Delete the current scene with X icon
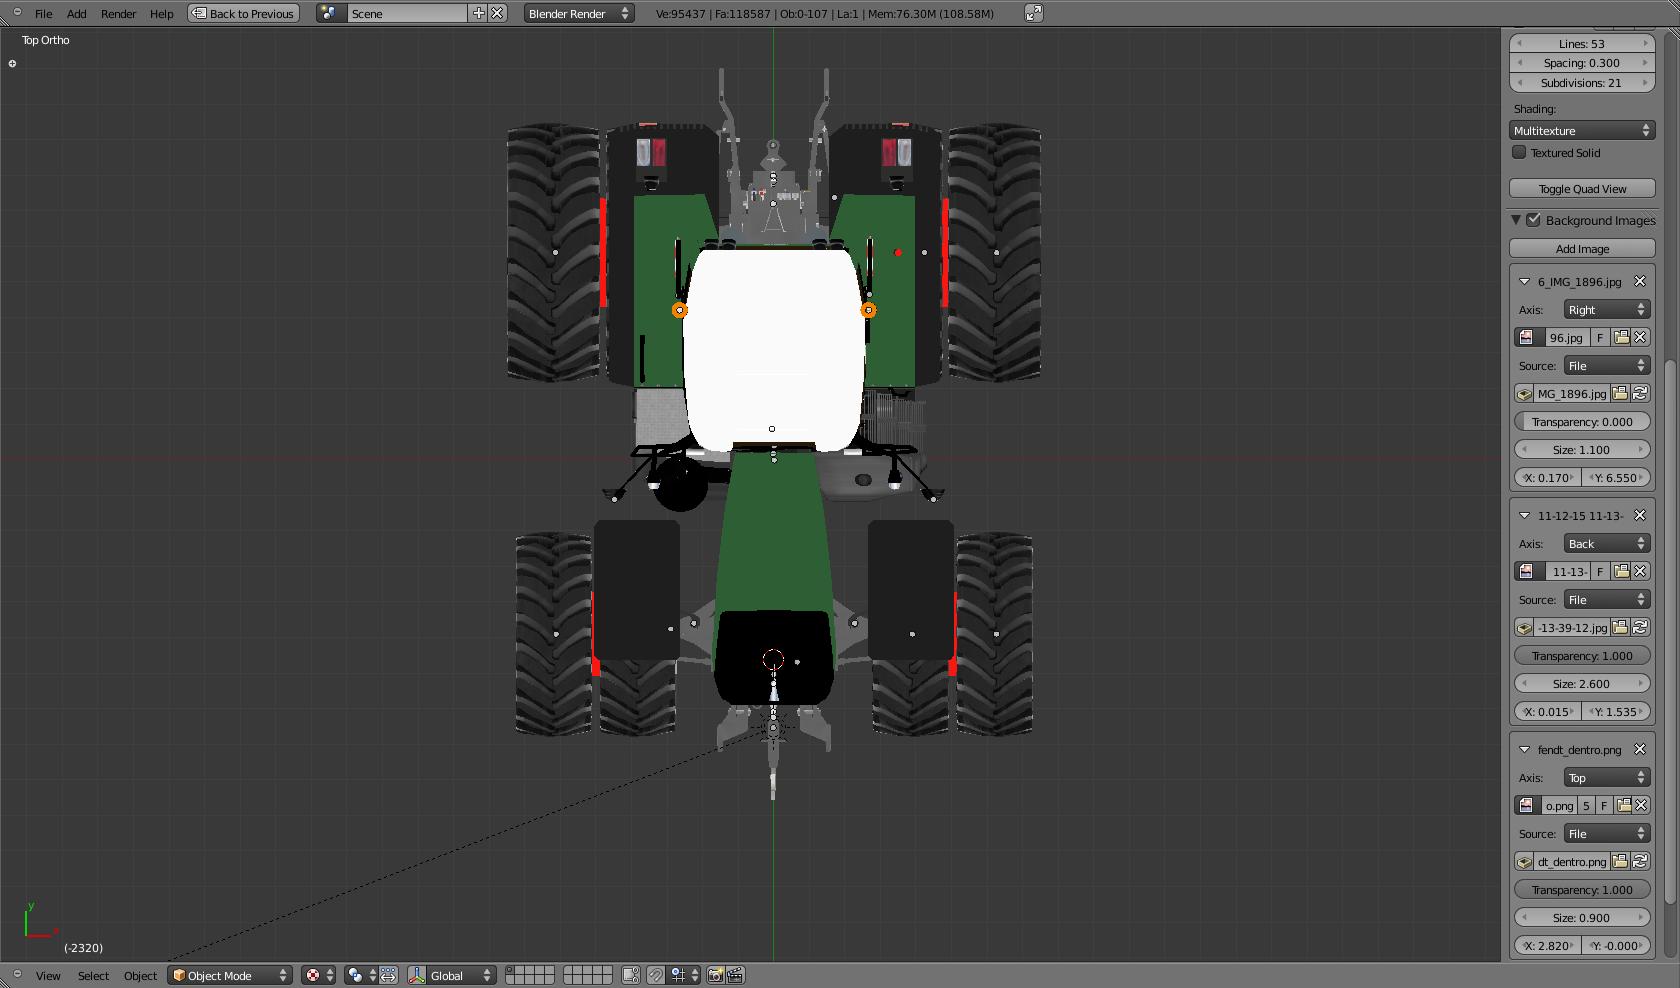The image size is (1680, 988). coord(497,14)
